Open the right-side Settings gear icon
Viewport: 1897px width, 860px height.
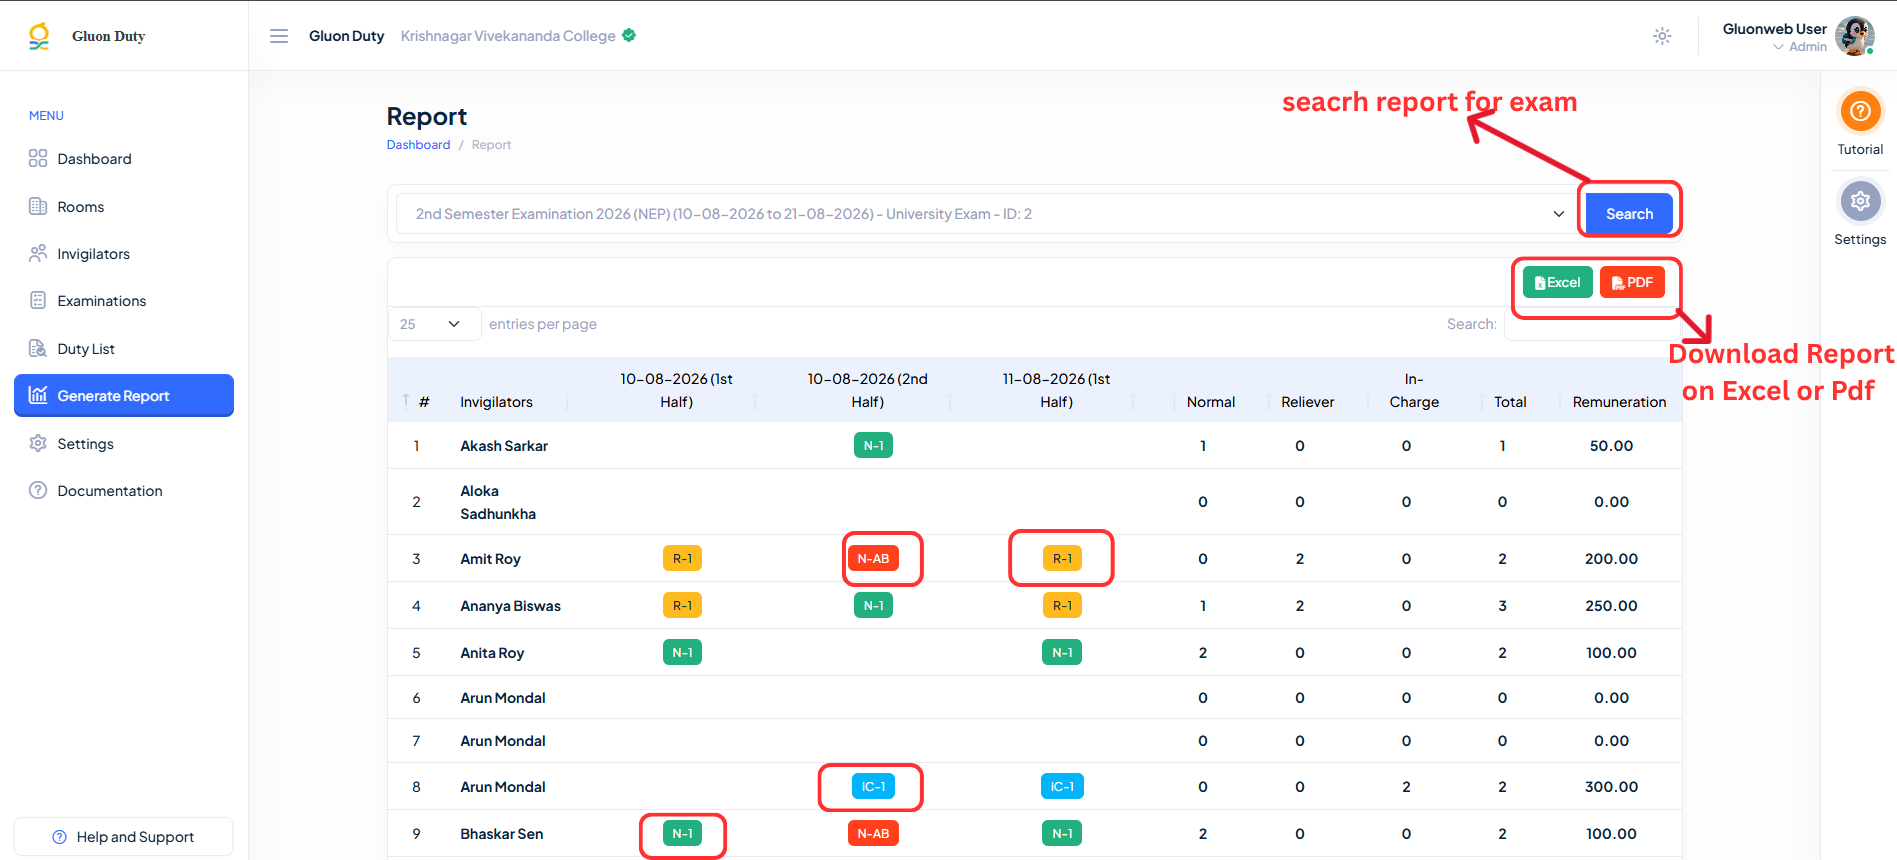tap(1860, 201)
